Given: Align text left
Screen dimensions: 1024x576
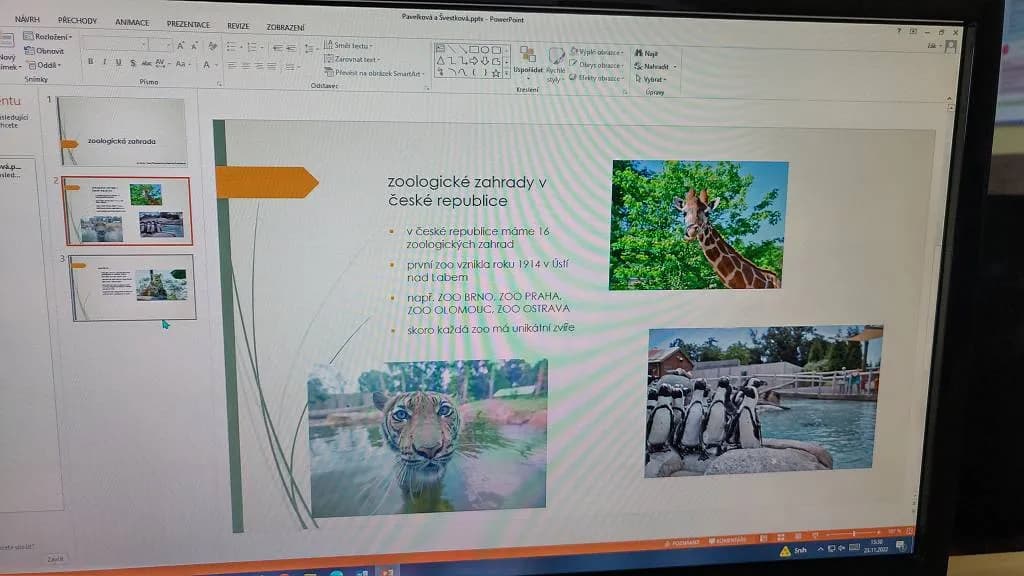Looking at the screenshot, I should click(x=232, y=65).
